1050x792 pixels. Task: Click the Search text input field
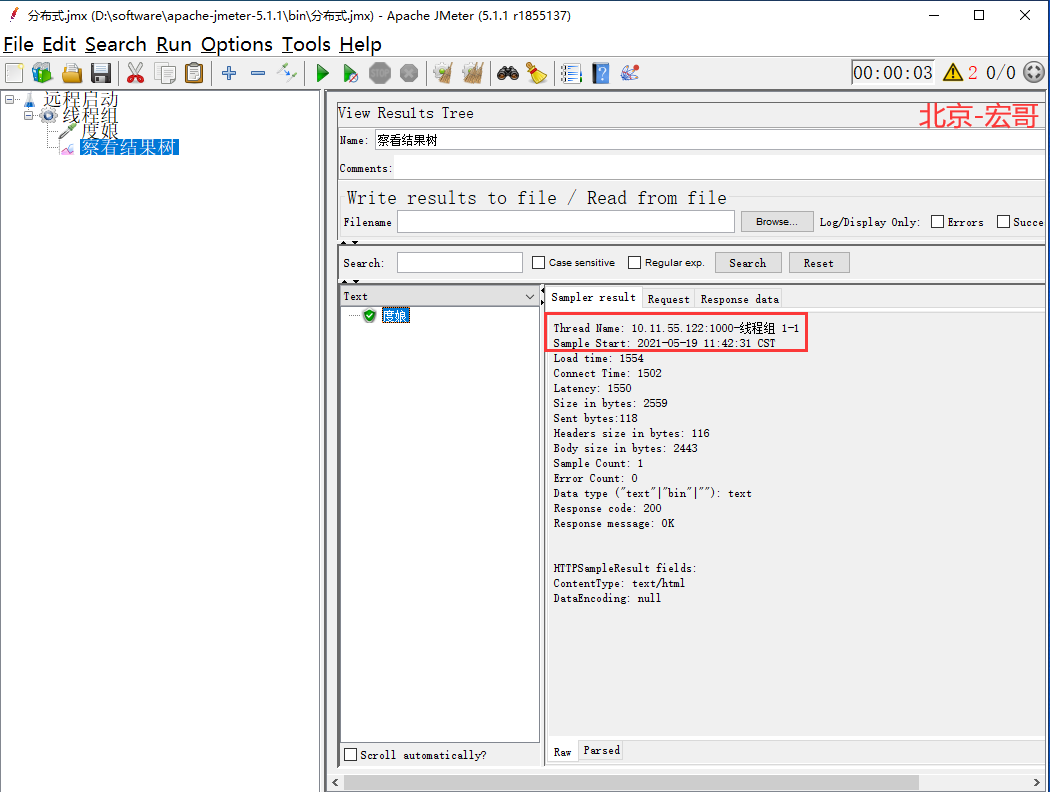tap(459, 262)
